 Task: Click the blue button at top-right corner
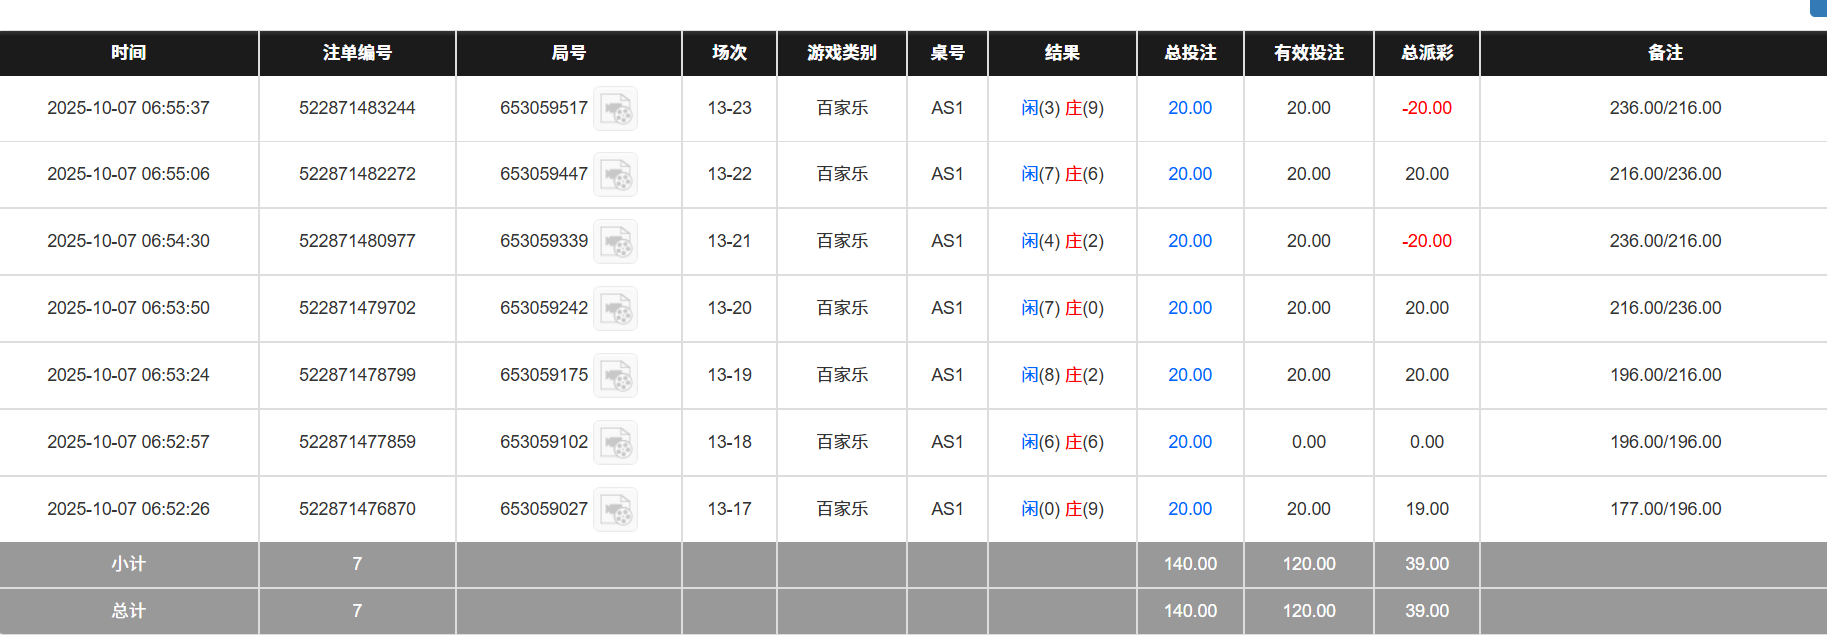click(1820, 7)
